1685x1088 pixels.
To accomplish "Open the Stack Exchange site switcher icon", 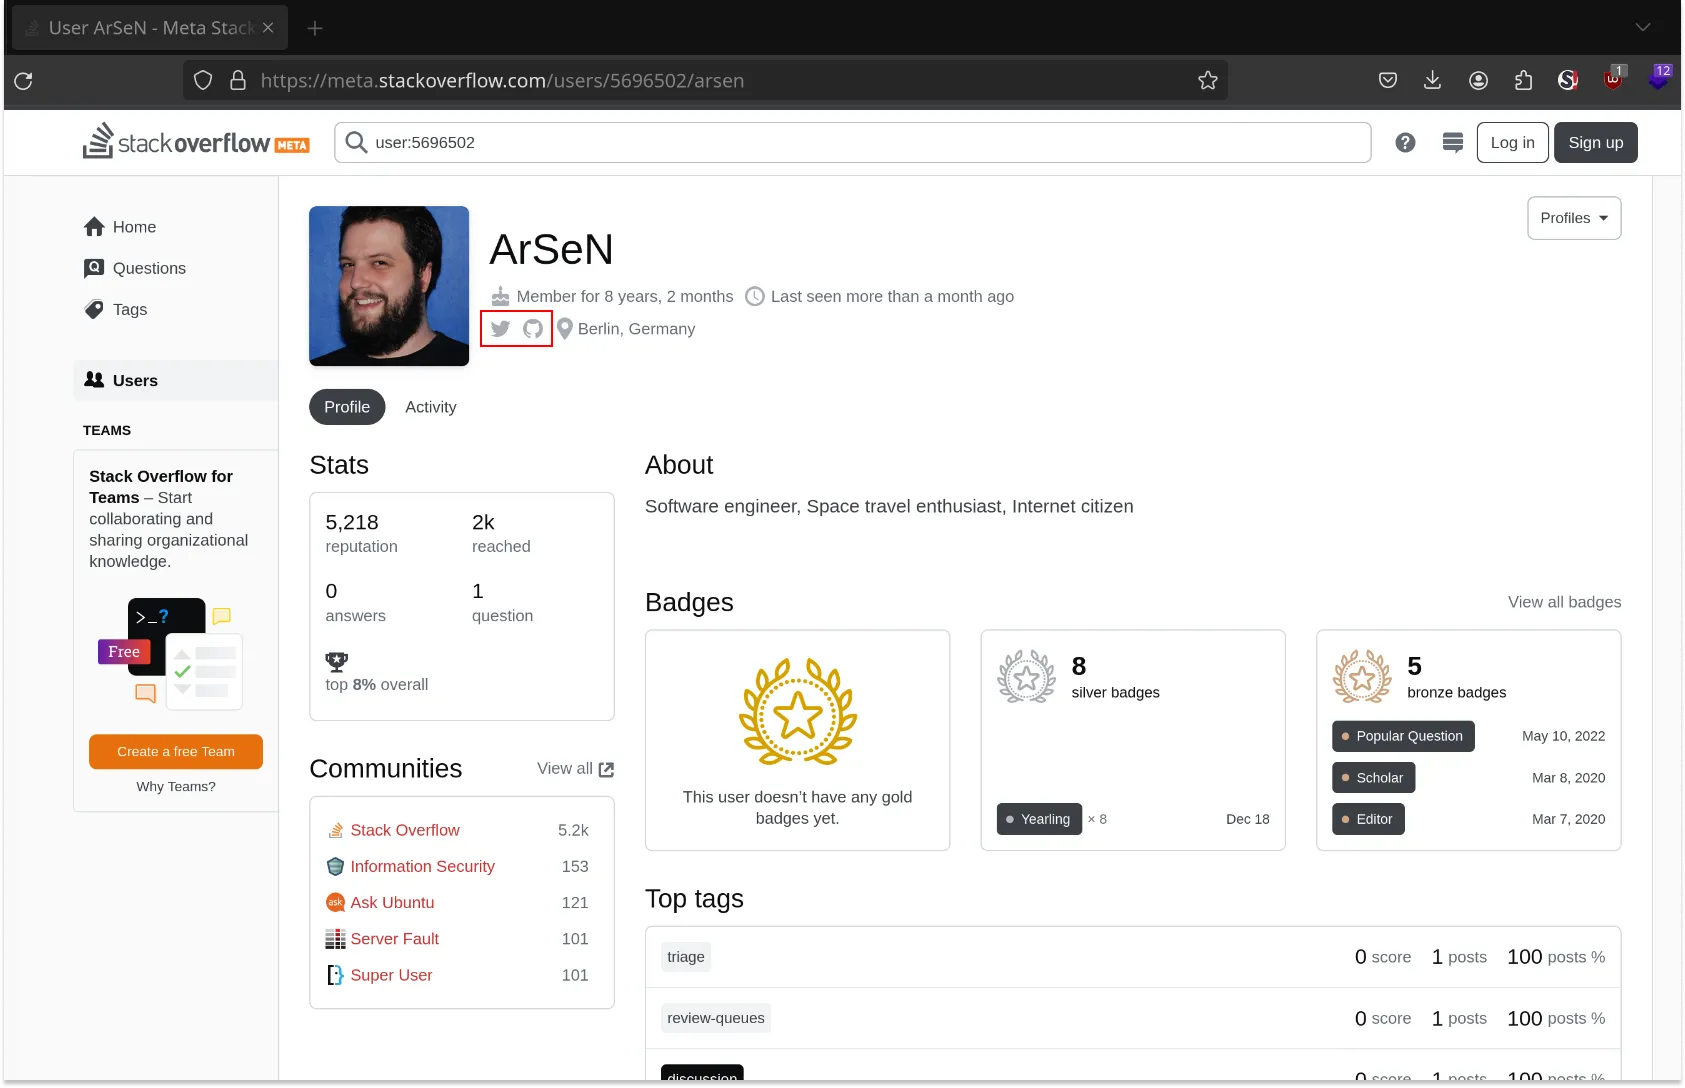I will [x=1453, y=143].
